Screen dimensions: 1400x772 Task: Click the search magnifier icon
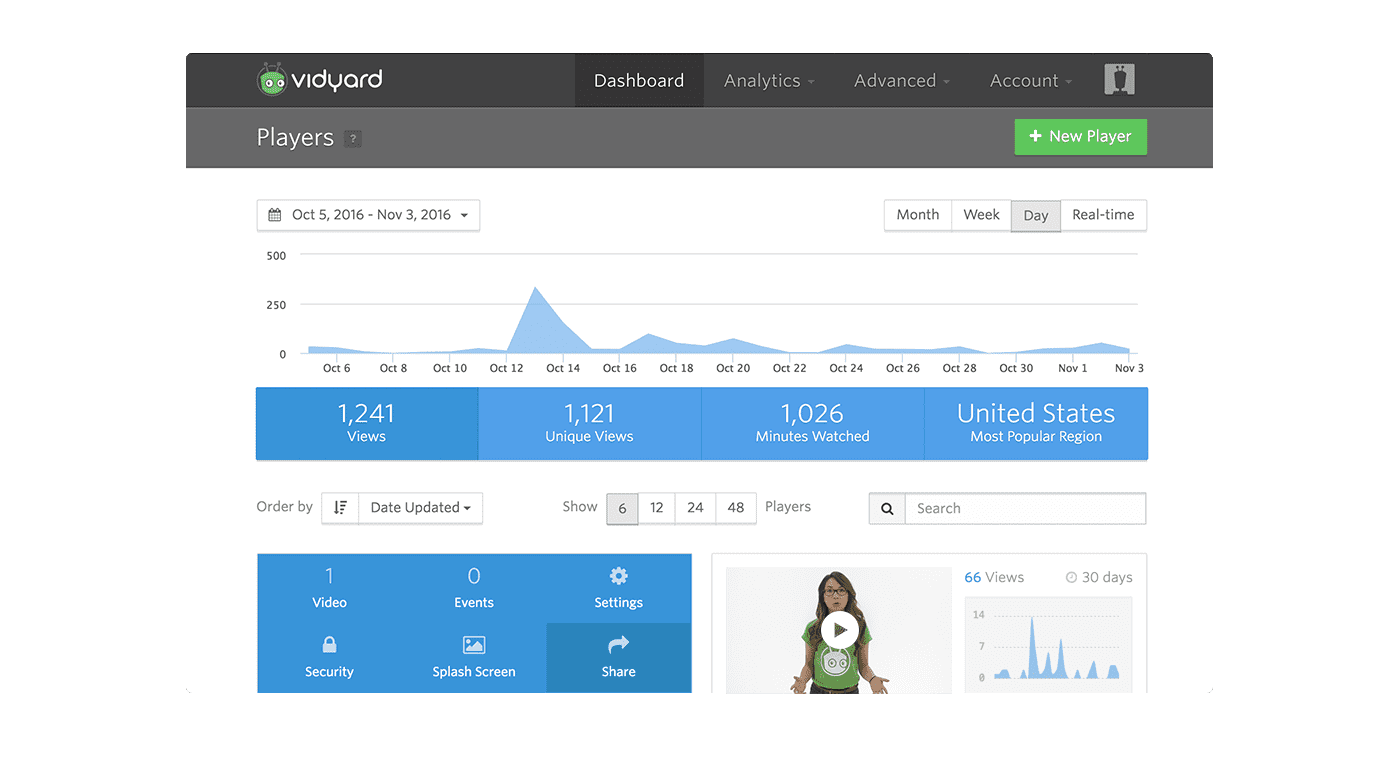(887, 508)
